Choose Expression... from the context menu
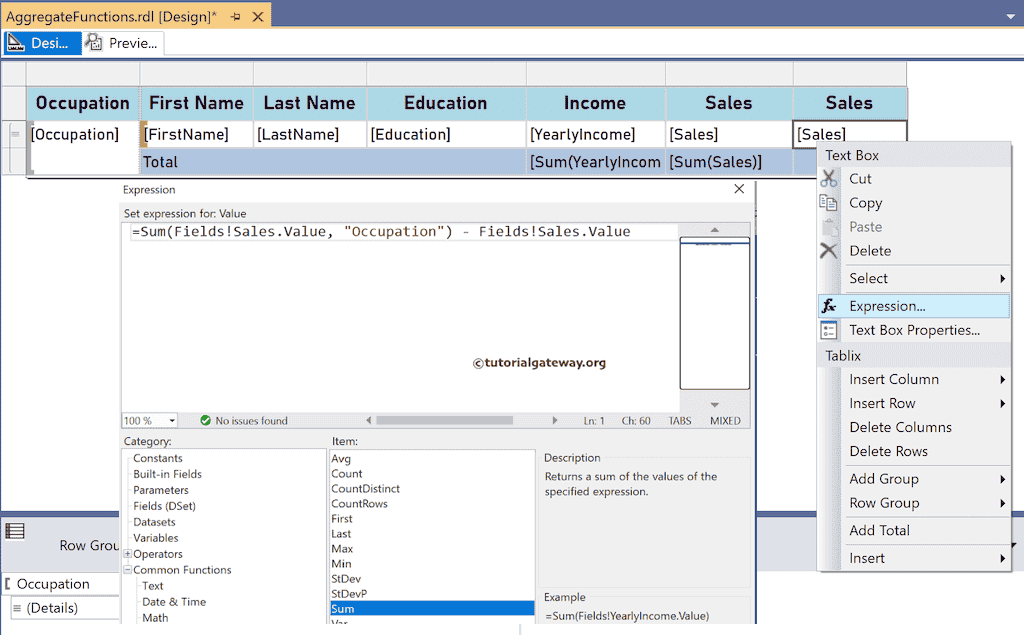The height and width of the screenshot is (635, 1024). point(914,306)
